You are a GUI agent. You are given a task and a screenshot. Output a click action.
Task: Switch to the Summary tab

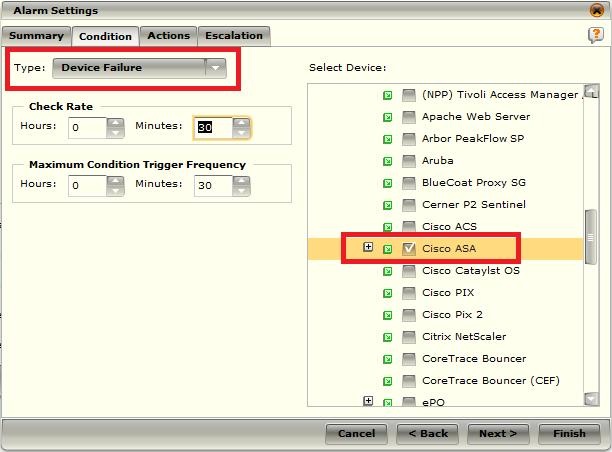(36, 36)
